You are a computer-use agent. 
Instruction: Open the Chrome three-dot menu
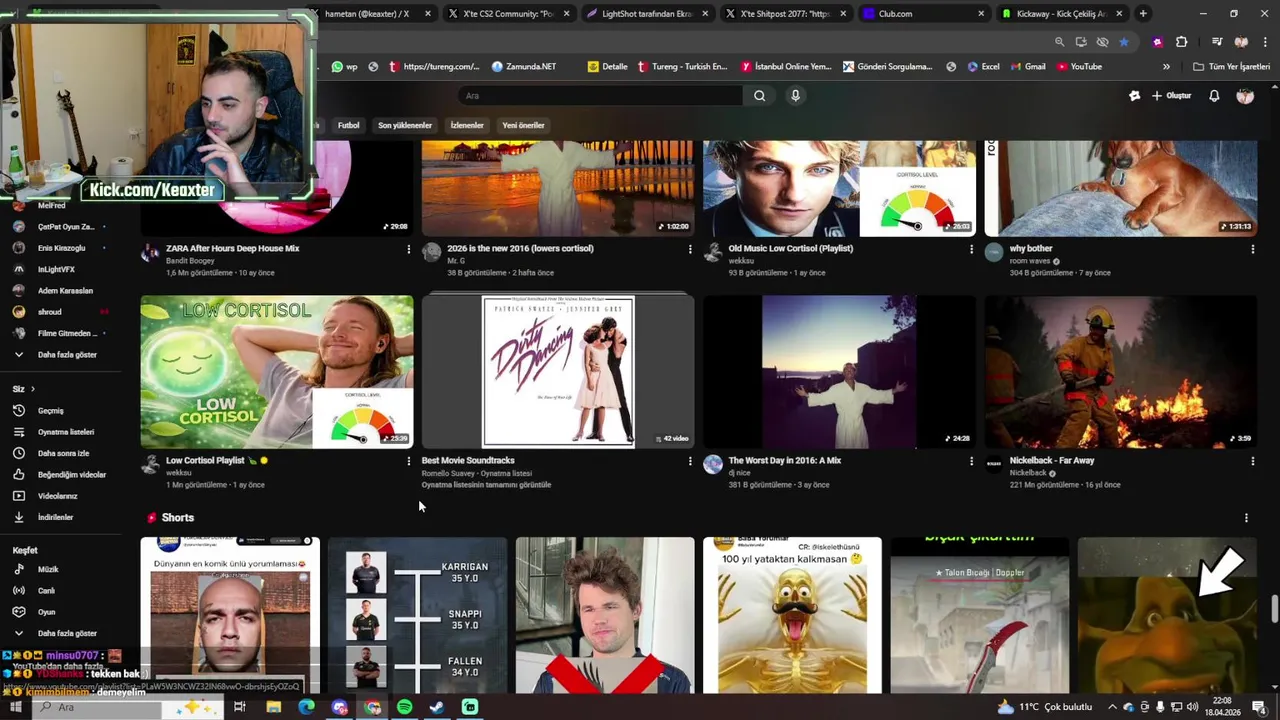click(x=1265, y=42)
